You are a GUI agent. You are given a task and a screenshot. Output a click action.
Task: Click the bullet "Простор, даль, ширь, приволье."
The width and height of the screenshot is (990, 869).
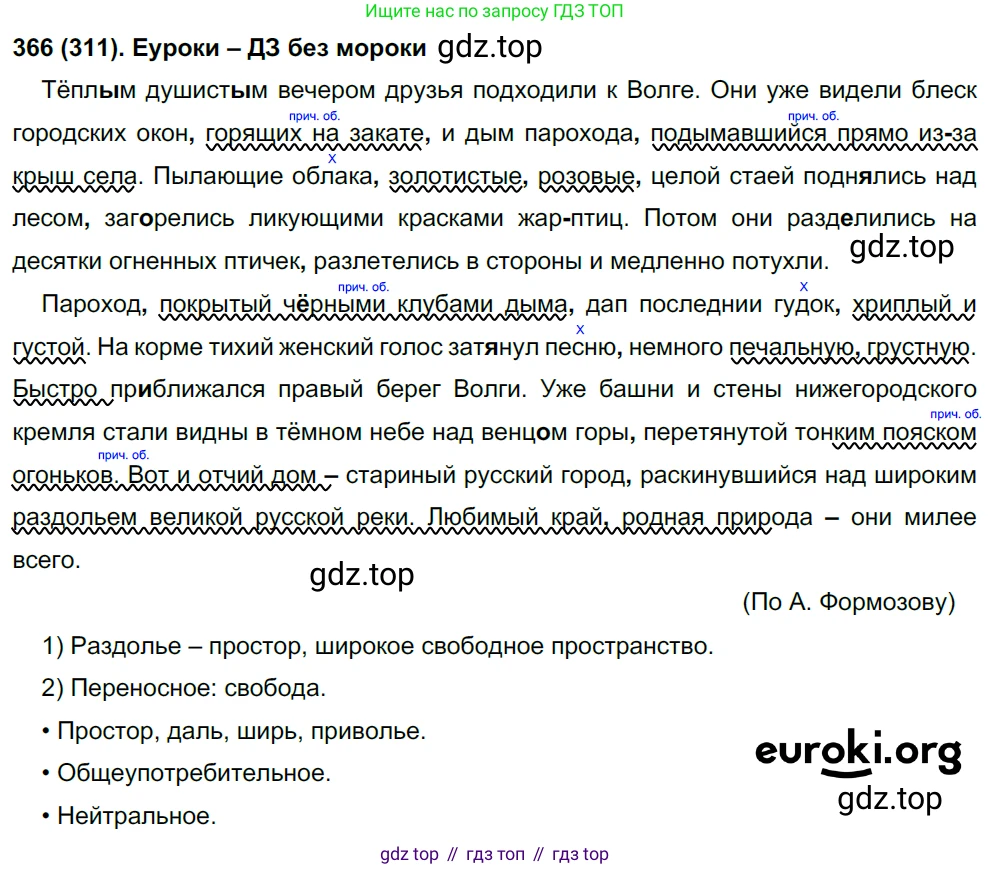click(x=235, y=731)
